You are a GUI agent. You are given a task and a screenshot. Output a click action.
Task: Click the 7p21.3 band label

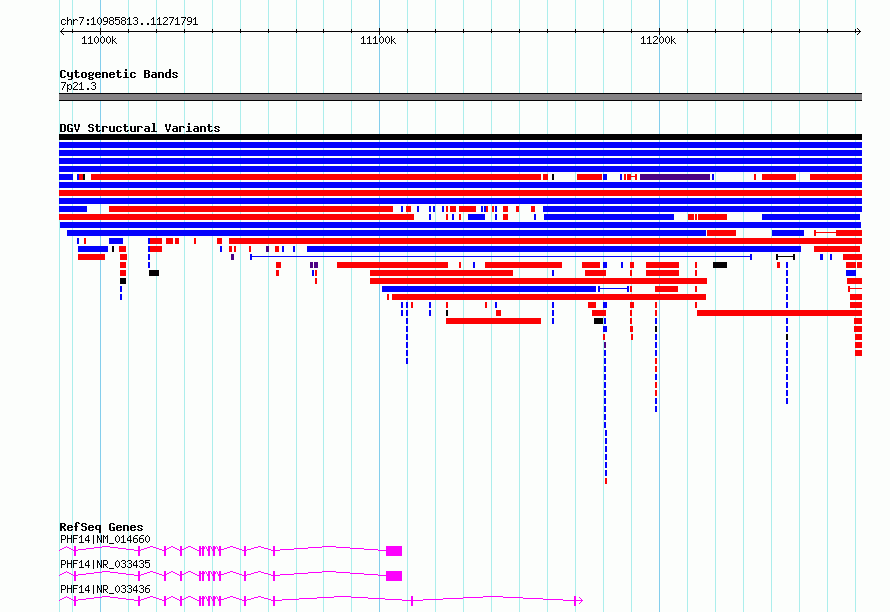78,86
